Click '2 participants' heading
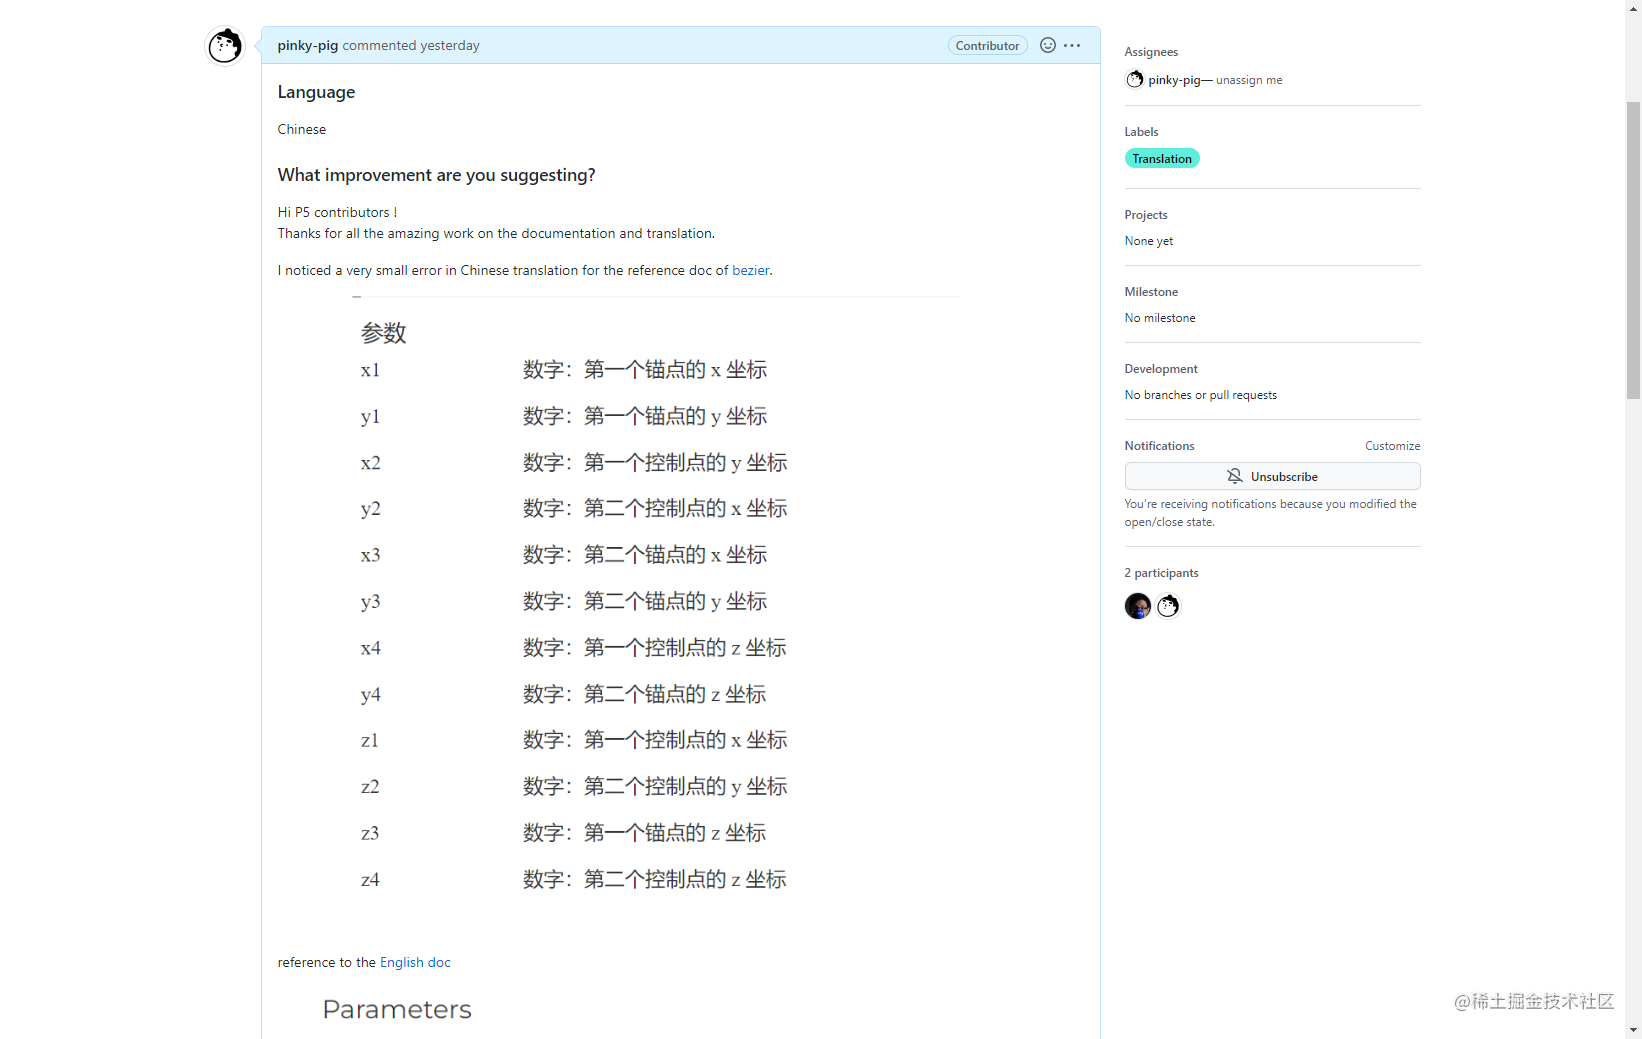 [x=1161, y=573]
